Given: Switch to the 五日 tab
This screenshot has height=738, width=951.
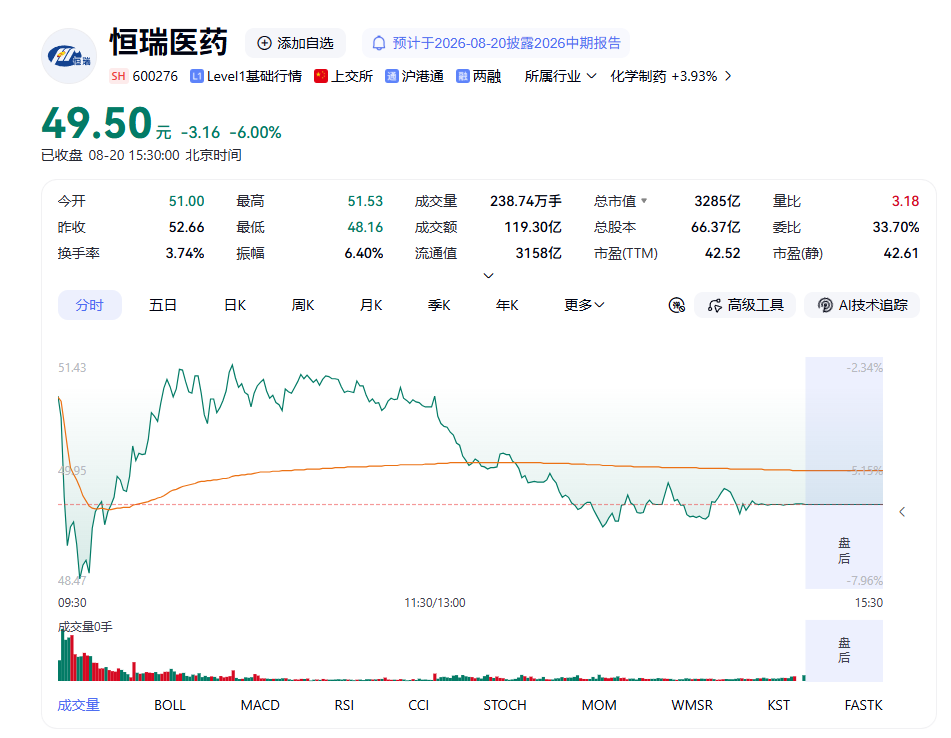Looking at the screenshot, I should [x=163, y=305].
